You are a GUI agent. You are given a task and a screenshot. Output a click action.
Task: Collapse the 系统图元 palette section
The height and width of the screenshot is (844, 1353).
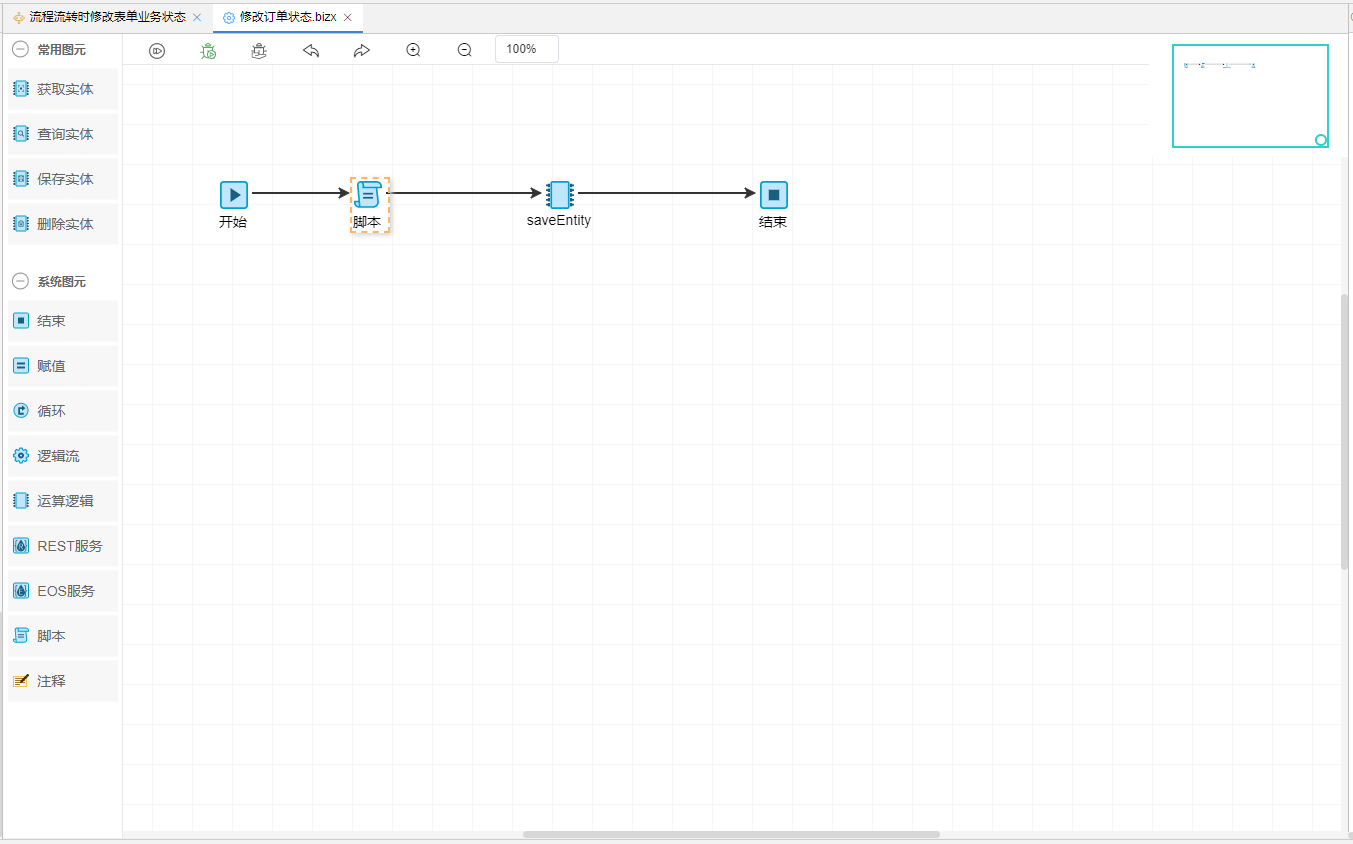[x=20, y=282]
